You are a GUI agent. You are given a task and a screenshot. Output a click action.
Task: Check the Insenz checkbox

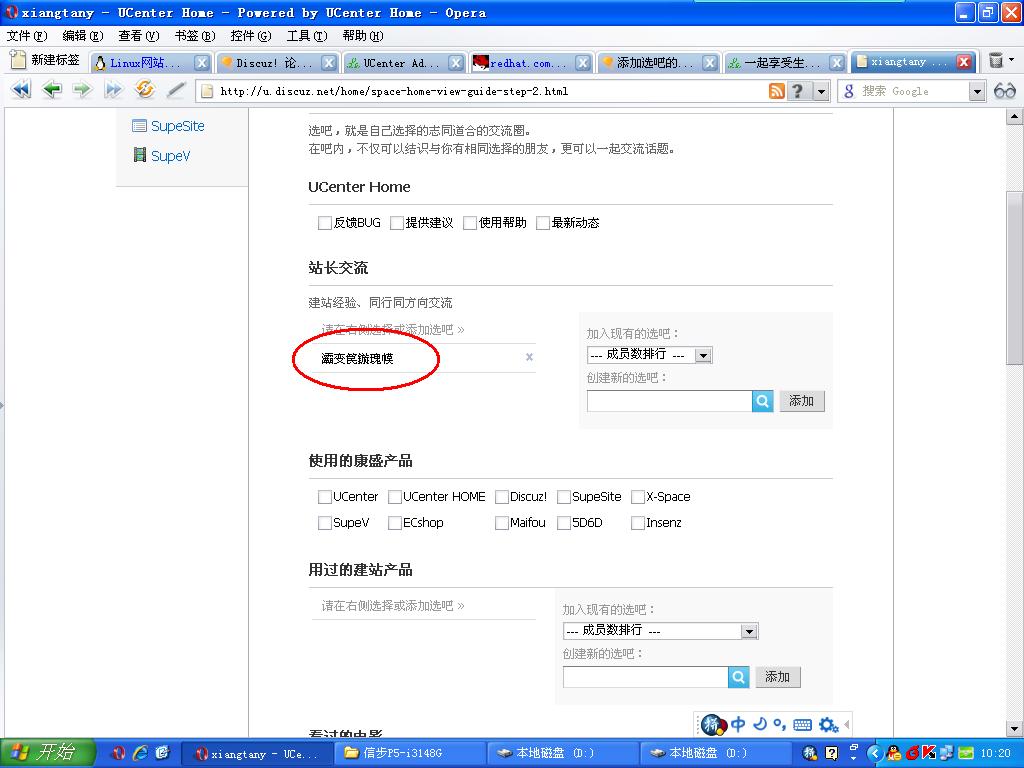pos(638,523)
